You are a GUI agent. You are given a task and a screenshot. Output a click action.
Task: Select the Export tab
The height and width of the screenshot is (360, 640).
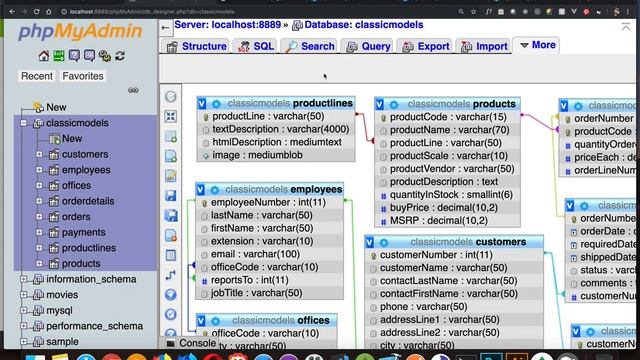click(425, 46)
